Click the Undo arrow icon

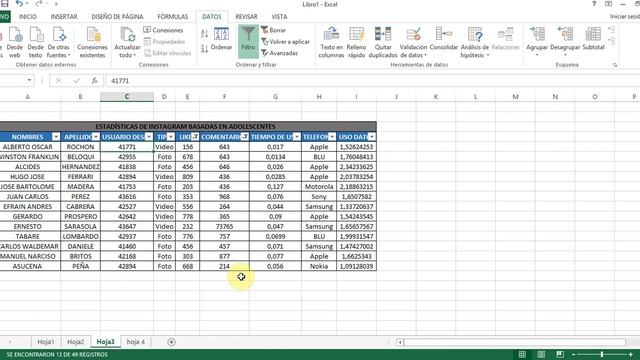(x=19, y=4)
